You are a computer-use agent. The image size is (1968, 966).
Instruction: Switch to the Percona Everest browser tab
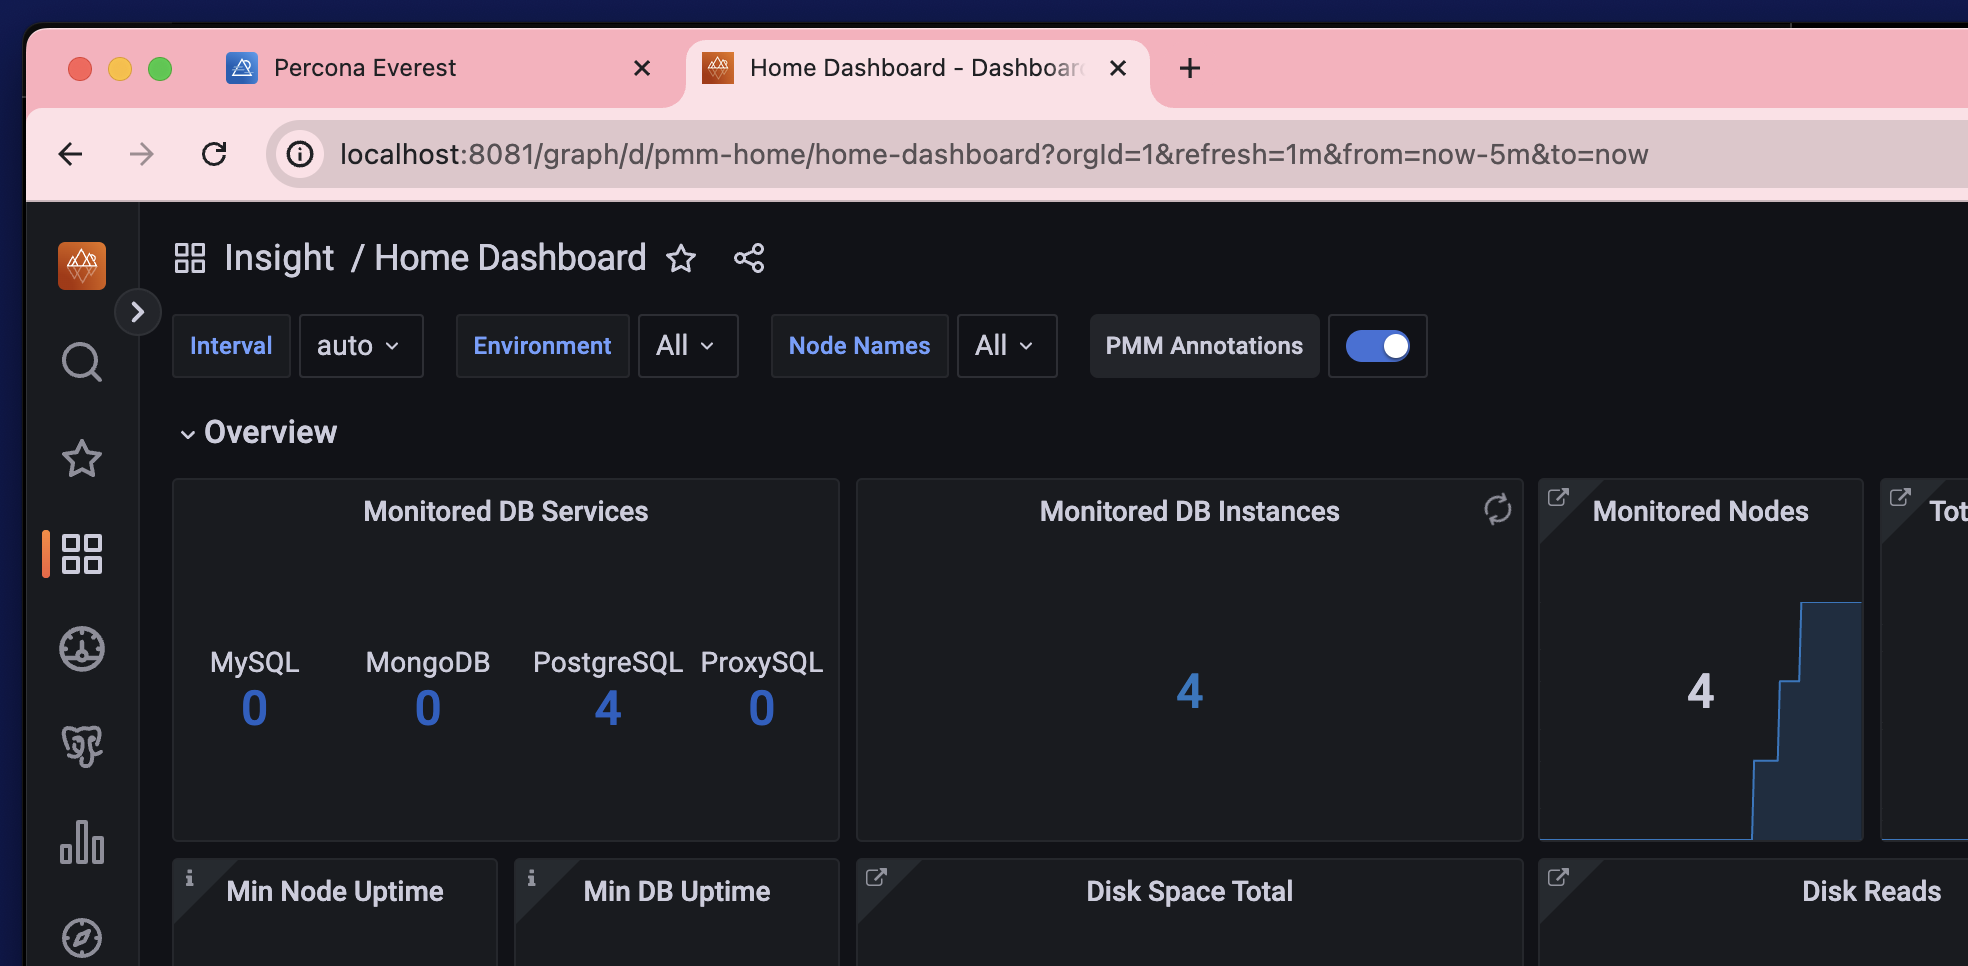[364, 67]
